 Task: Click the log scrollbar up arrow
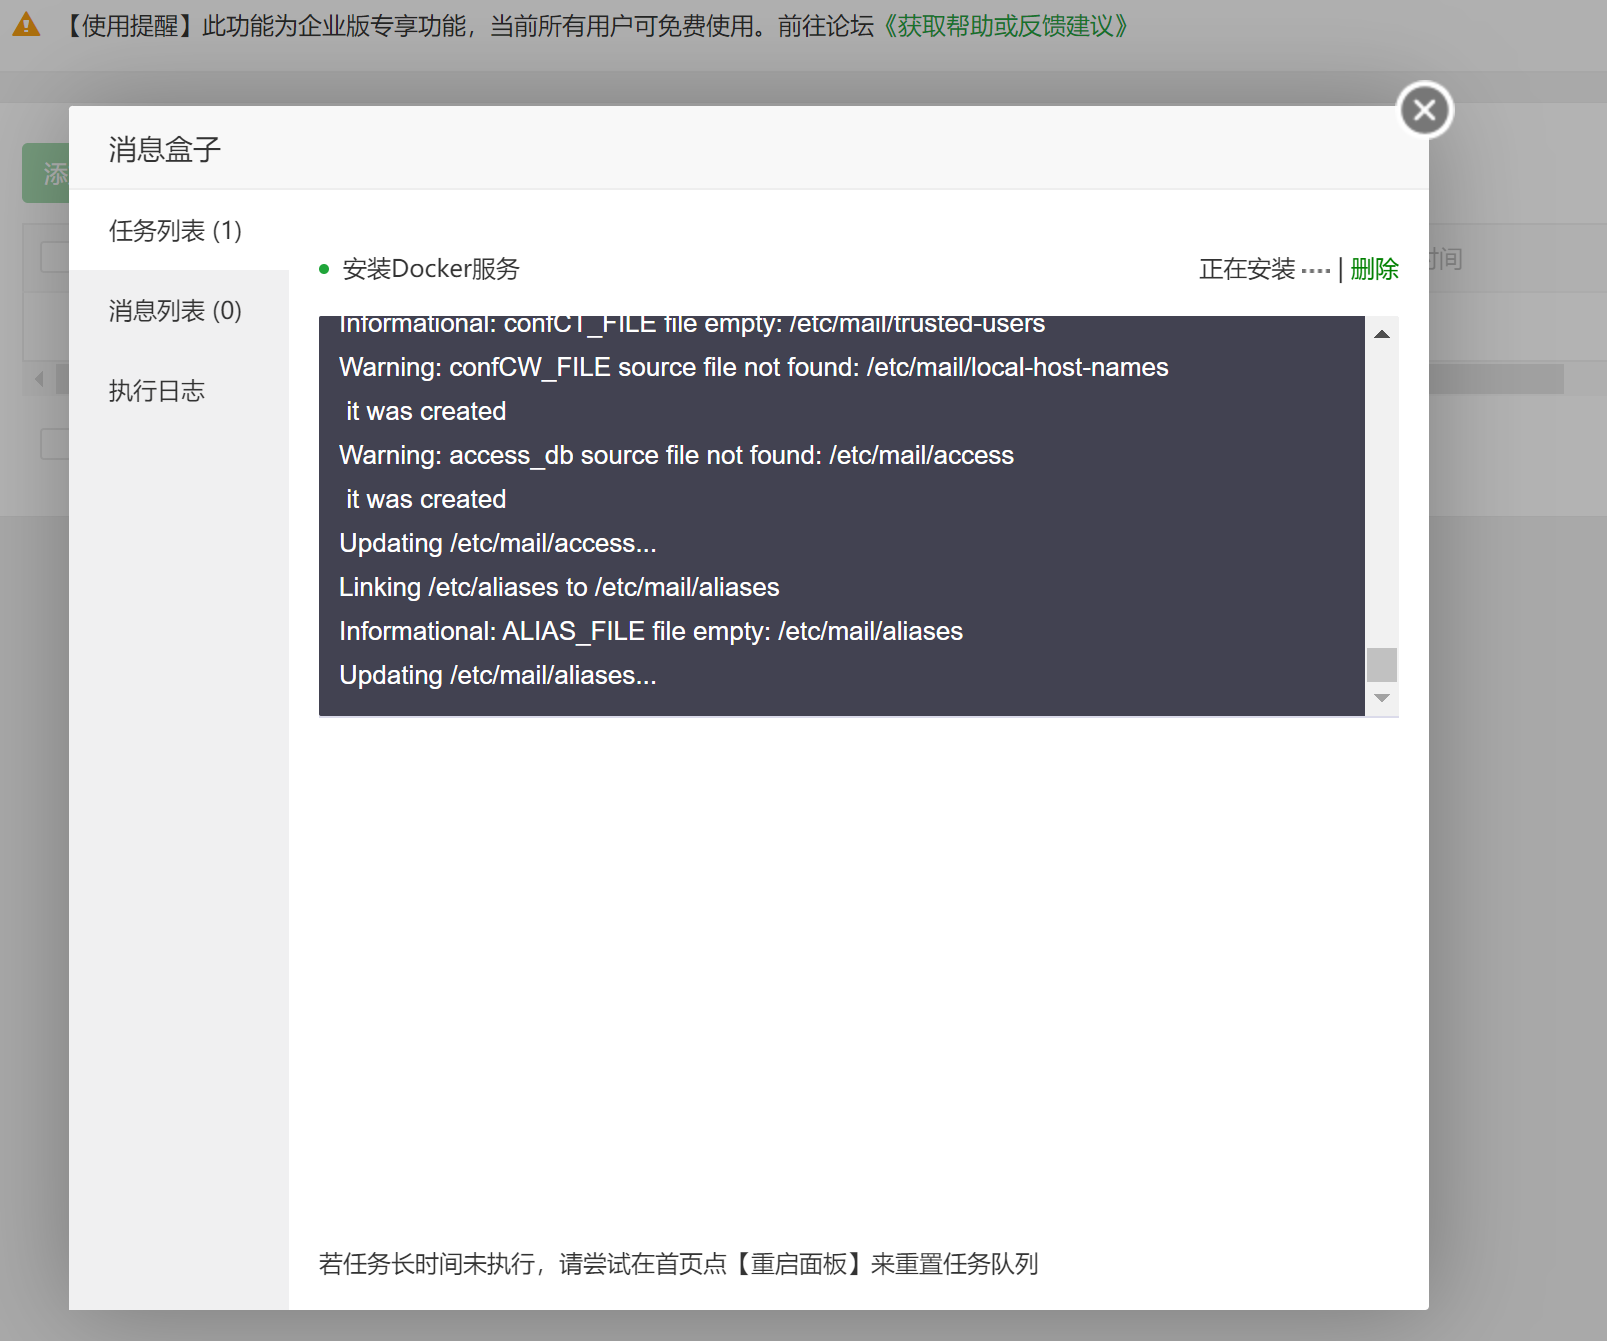1382,334
